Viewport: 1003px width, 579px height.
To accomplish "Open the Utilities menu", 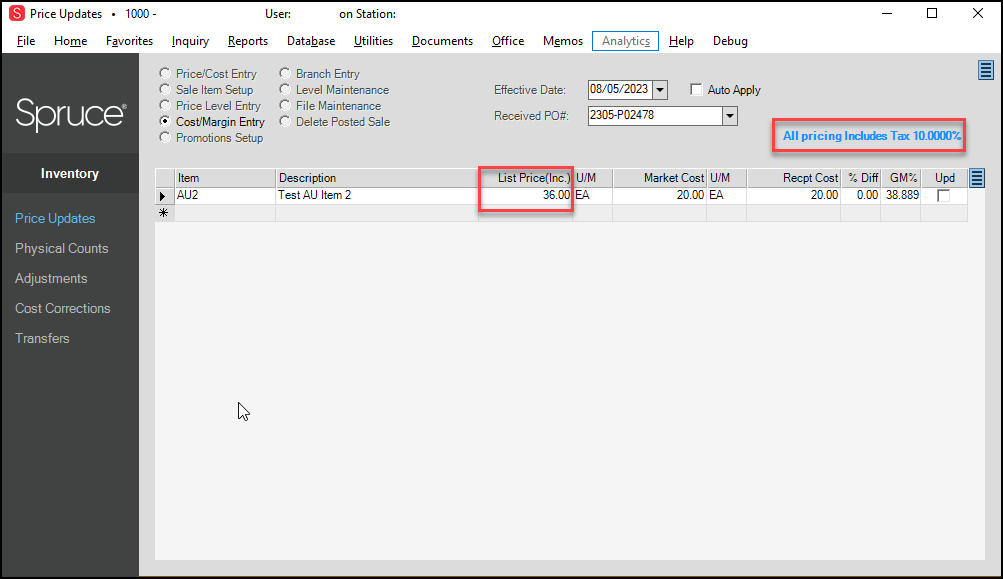I will point(373,41).
